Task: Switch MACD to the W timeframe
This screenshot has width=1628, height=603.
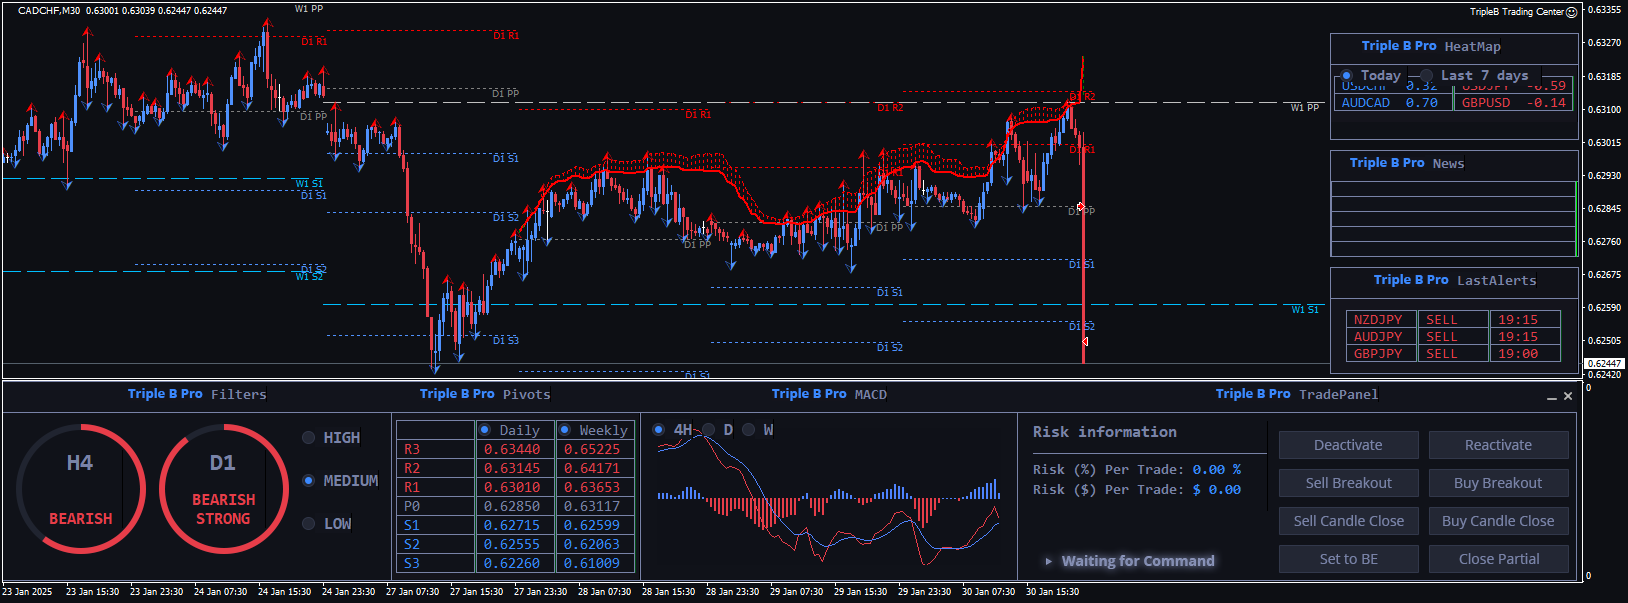Action: pyautogui.click(x=749, y=430)
